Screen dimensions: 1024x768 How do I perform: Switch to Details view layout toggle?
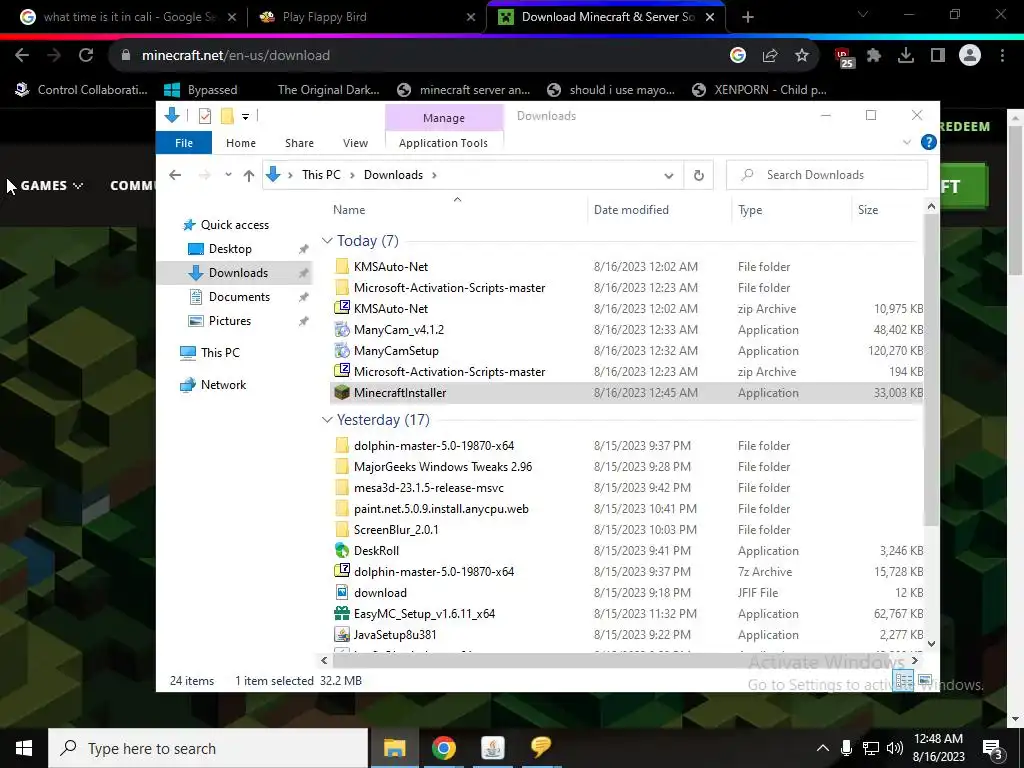pos(904,681)
